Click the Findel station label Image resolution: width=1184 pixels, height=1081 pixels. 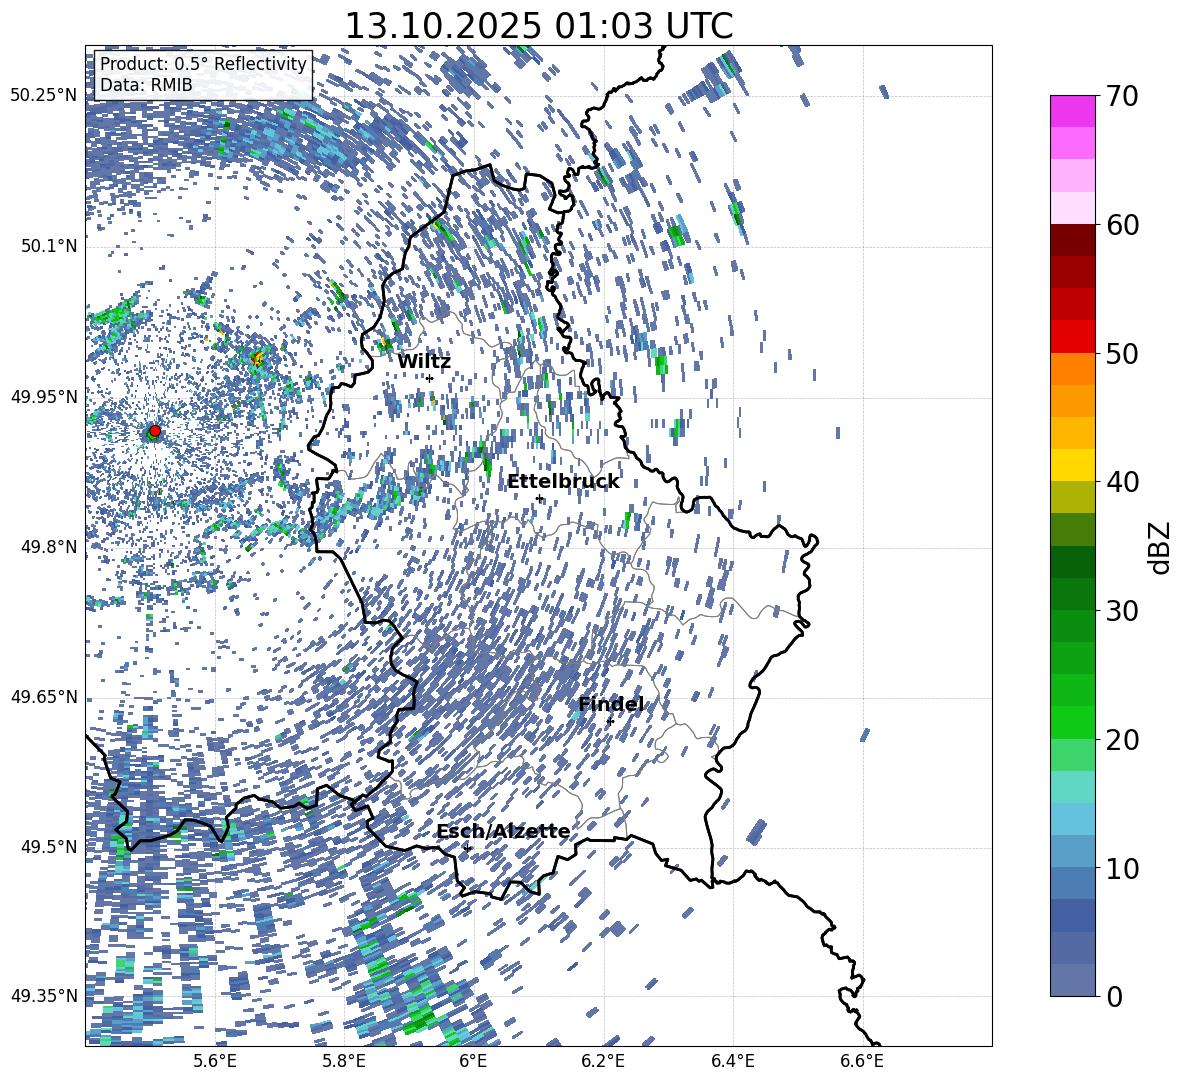(610, 704)
